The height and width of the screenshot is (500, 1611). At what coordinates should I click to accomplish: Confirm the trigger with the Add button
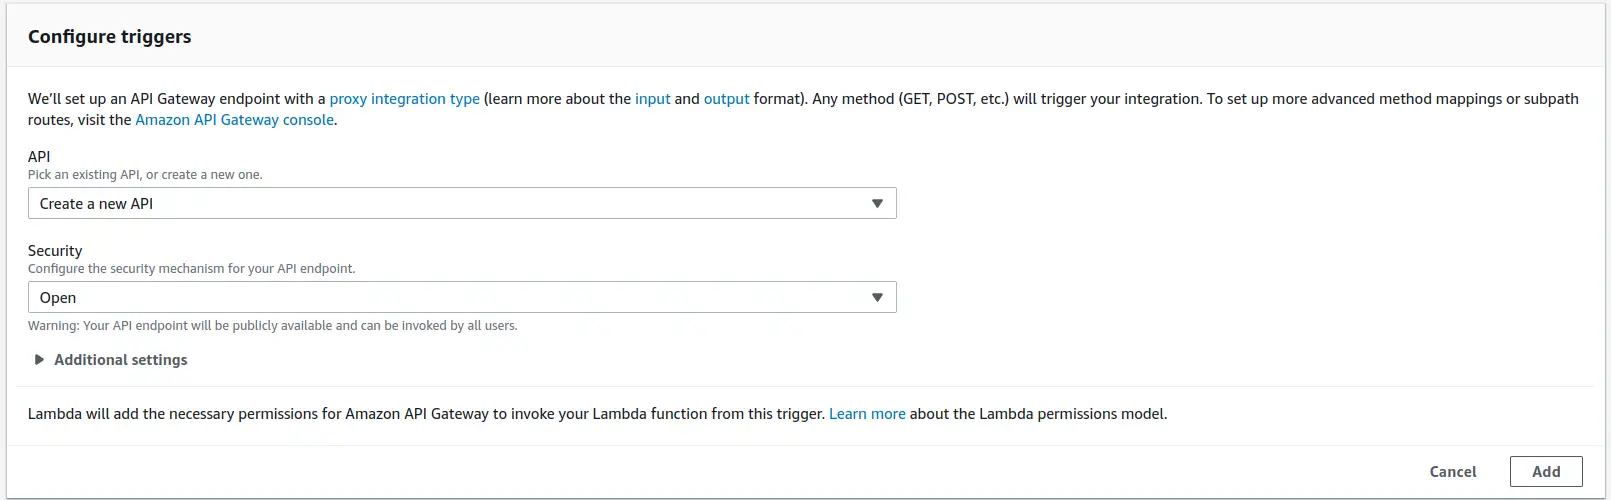click(x=1546, y=472)
